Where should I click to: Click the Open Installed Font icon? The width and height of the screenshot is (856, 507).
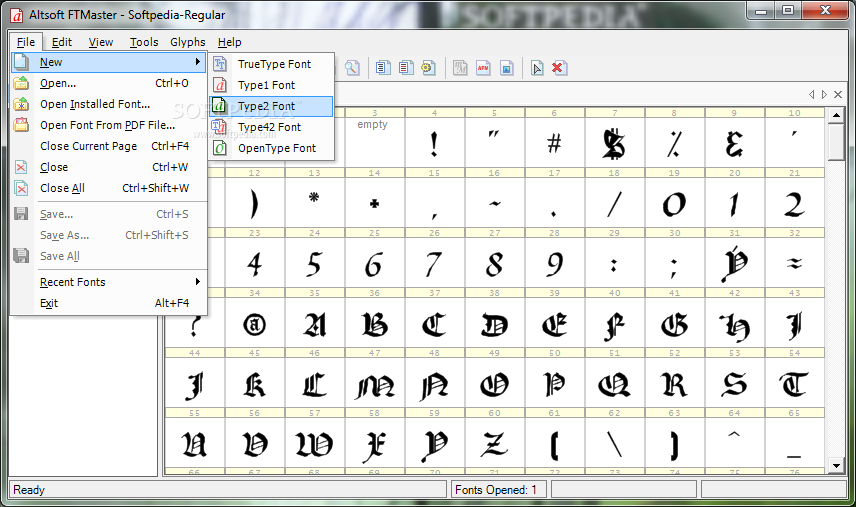tap(21, 104)
